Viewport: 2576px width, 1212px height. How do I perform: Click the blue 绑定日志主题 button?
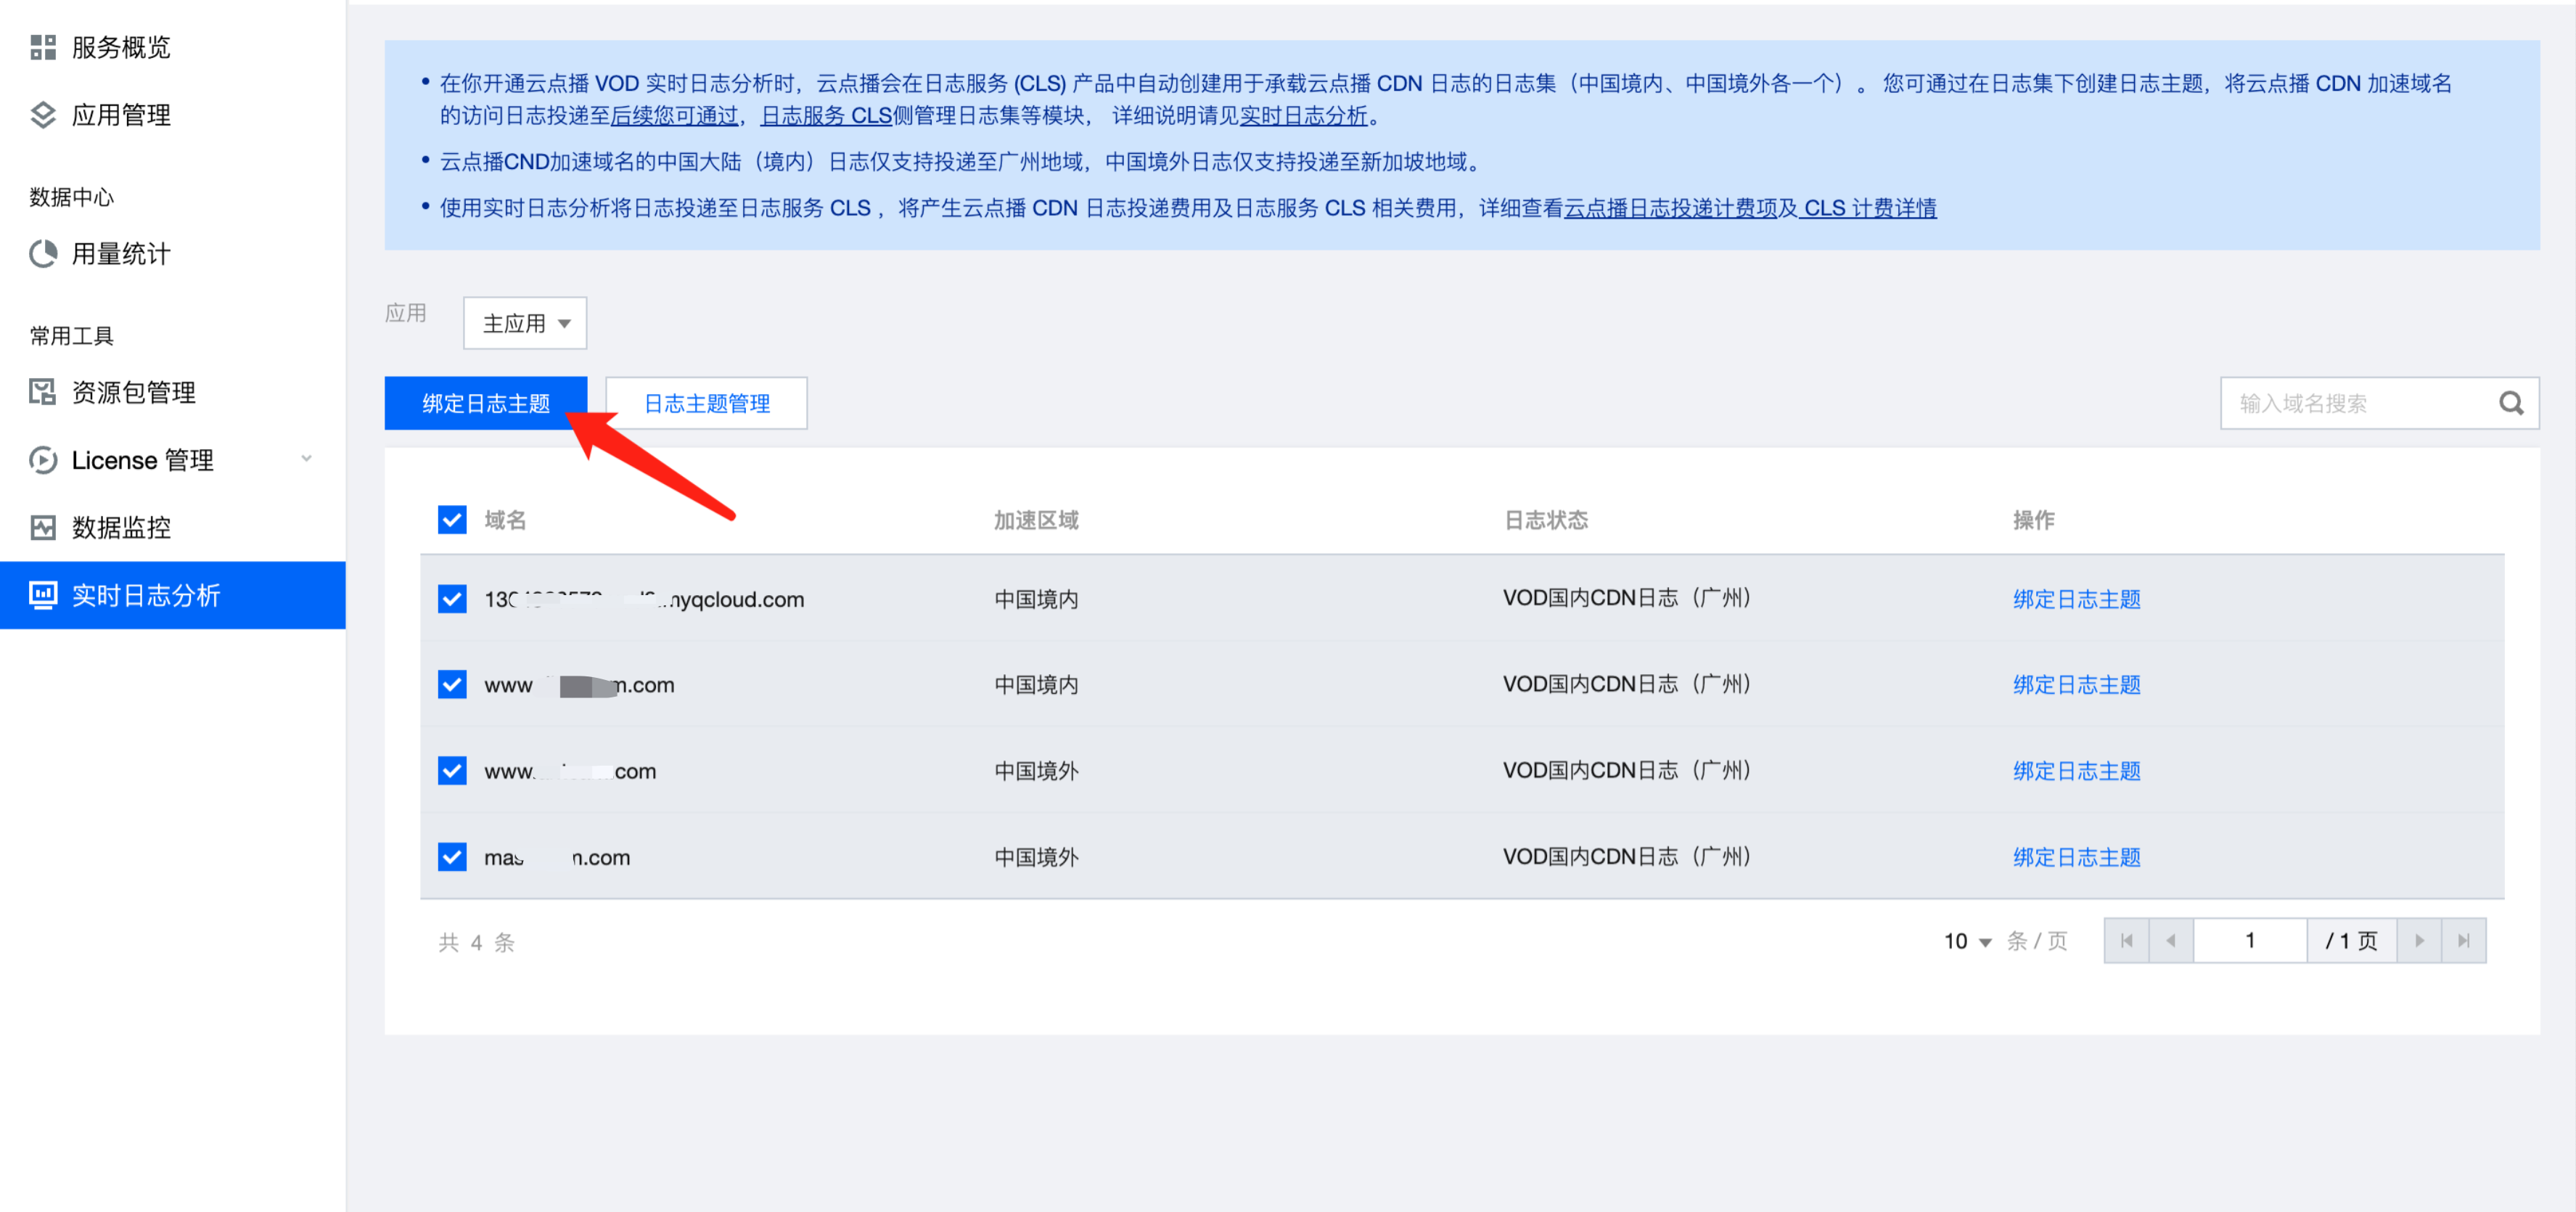point(485,403)
